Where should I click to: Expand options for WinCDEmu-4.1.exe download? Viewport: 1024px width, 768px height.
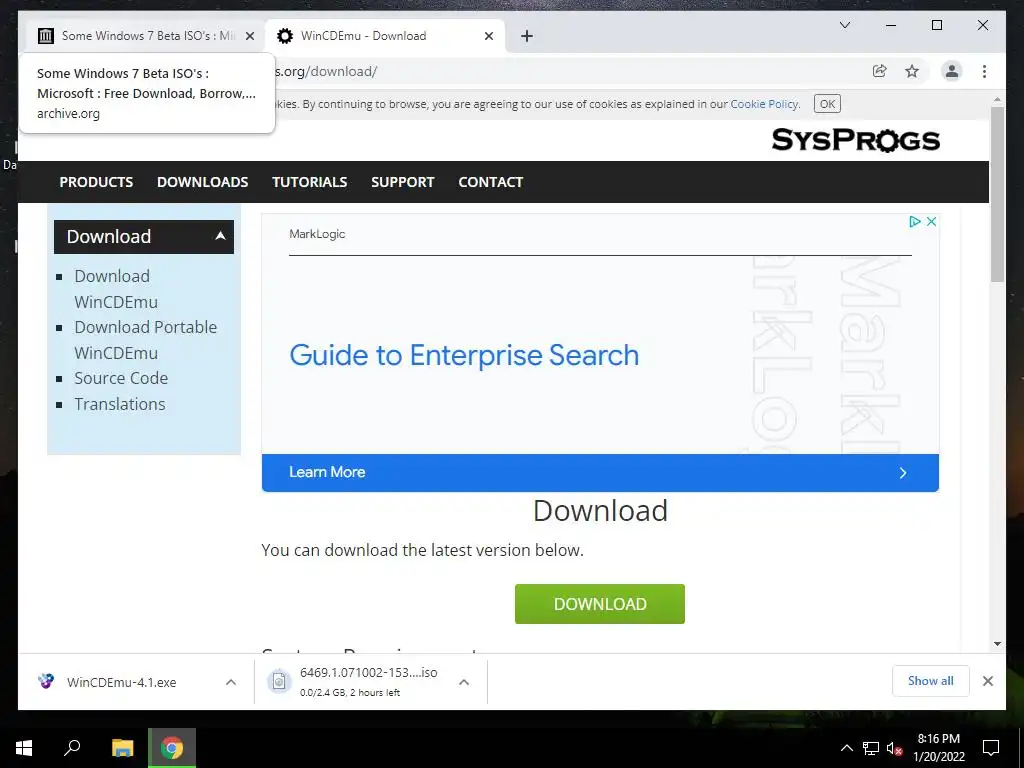pos(231,682)
